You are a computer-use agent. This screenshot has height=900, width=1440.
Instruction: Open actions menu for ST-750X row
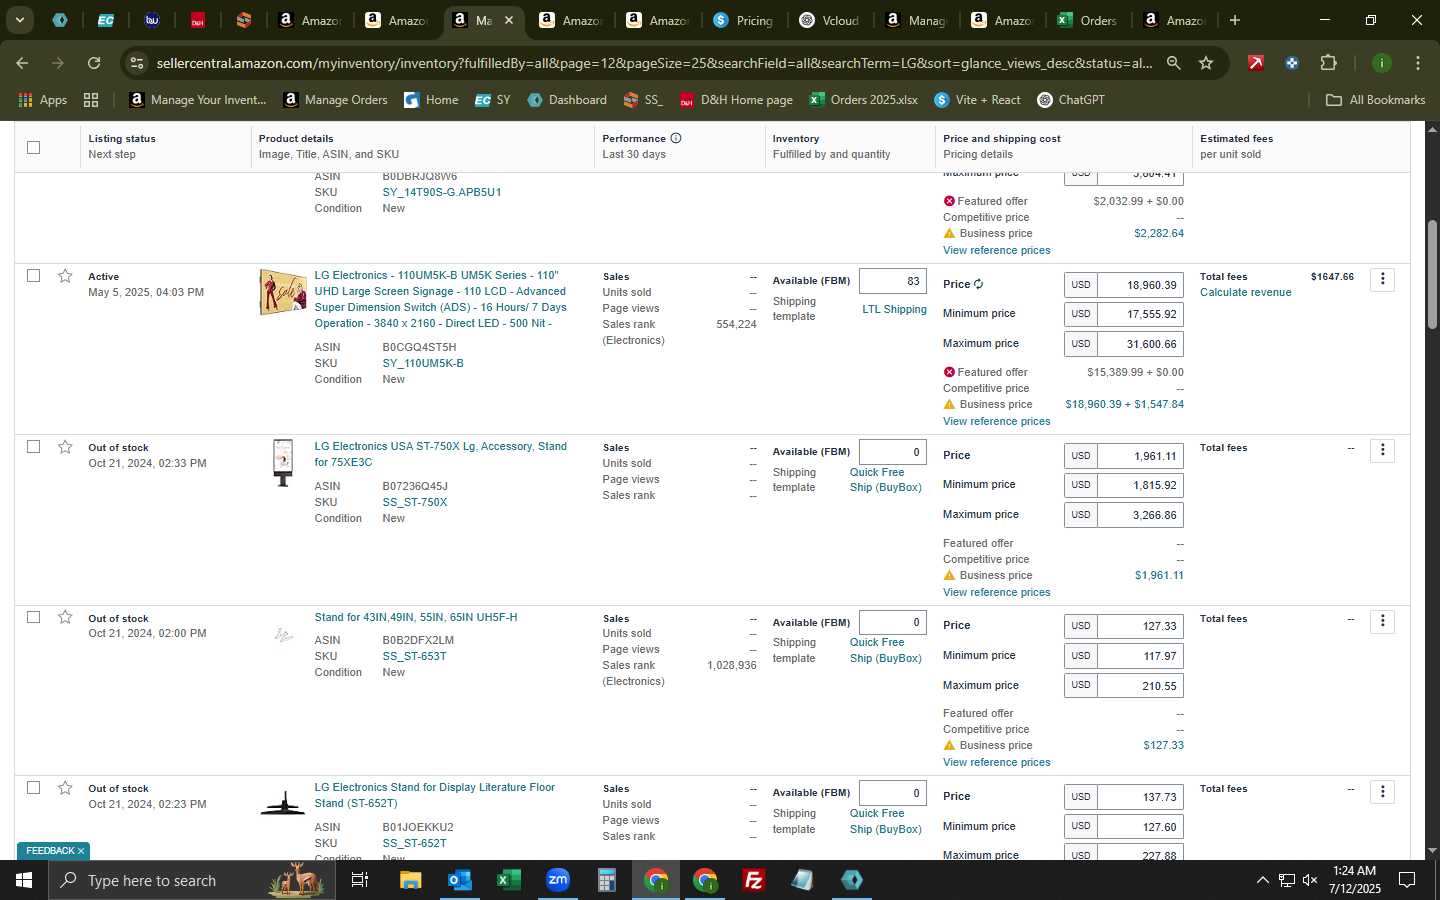tap(1382, 450)
